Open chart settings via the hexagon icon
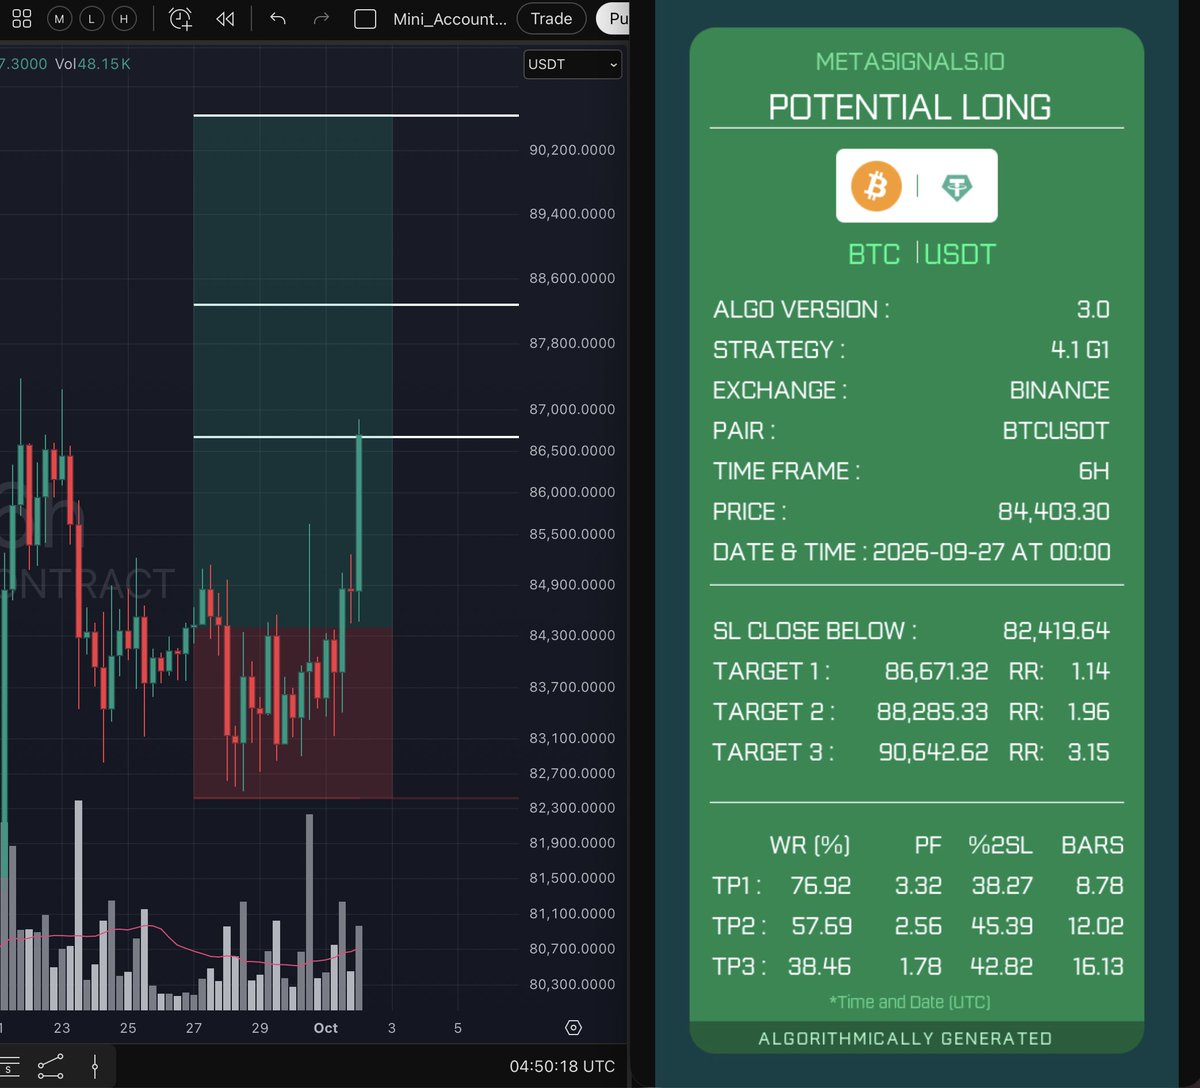The image size is (1200, 1088). point(573,1028)
